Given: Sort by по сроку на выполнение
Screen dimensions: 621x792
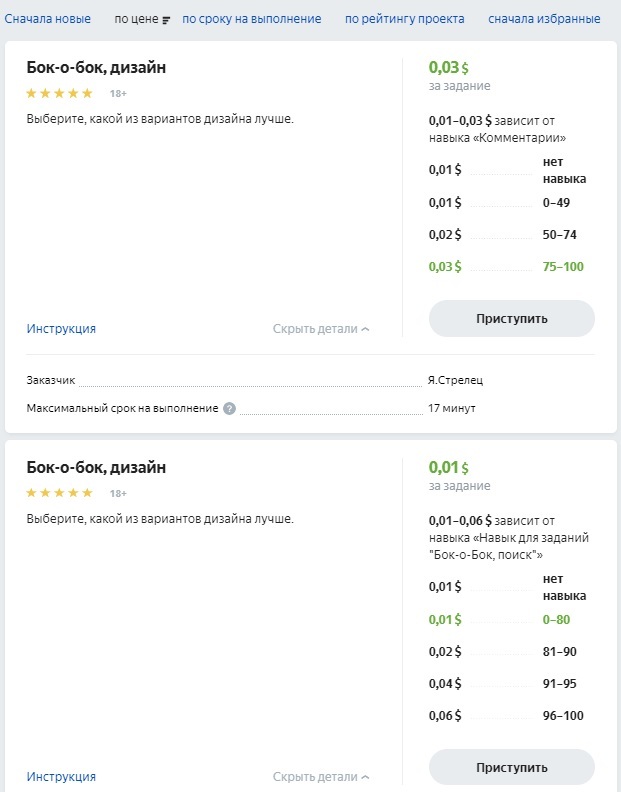Looking at the screenshot, I should (x=252, y=19).
